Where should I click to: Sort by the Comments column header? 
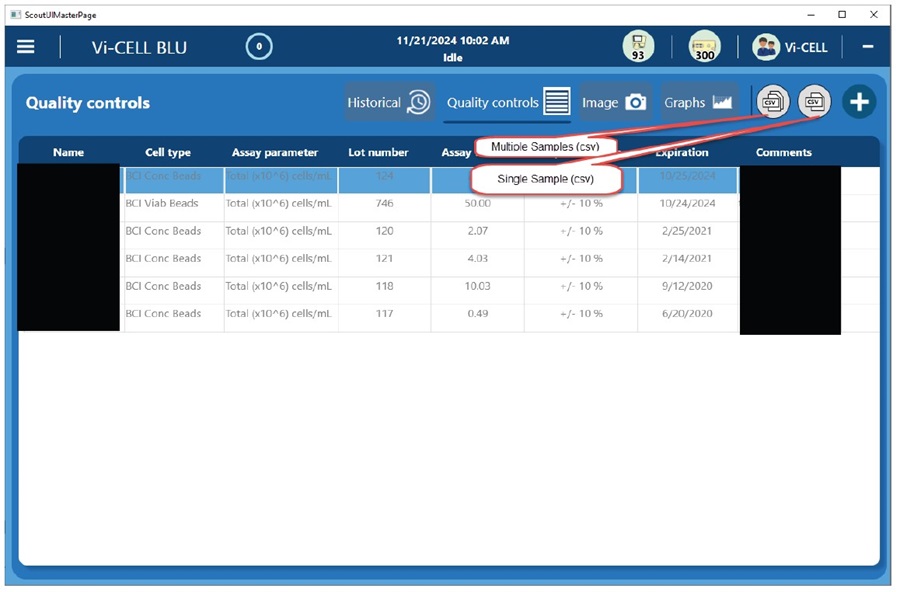click(x=783, y=152)
